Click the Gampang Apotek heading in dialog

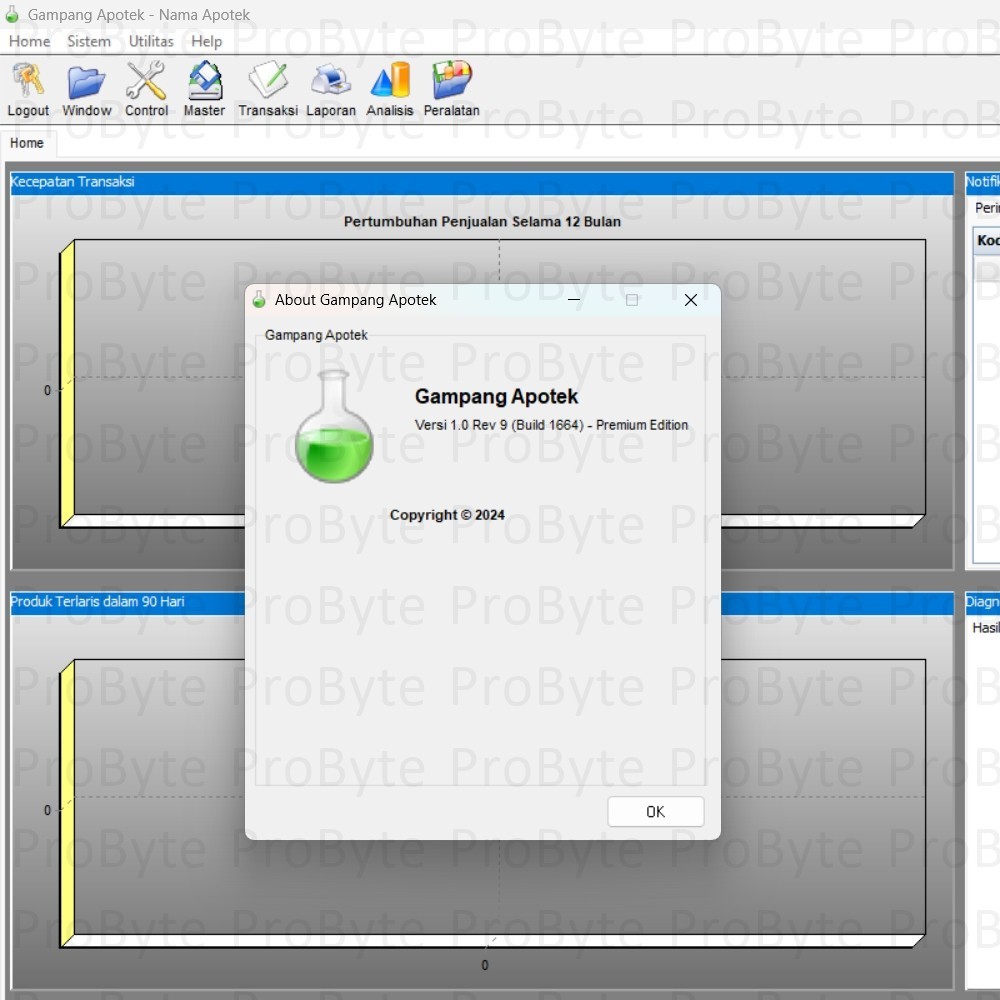coord(496,397)
